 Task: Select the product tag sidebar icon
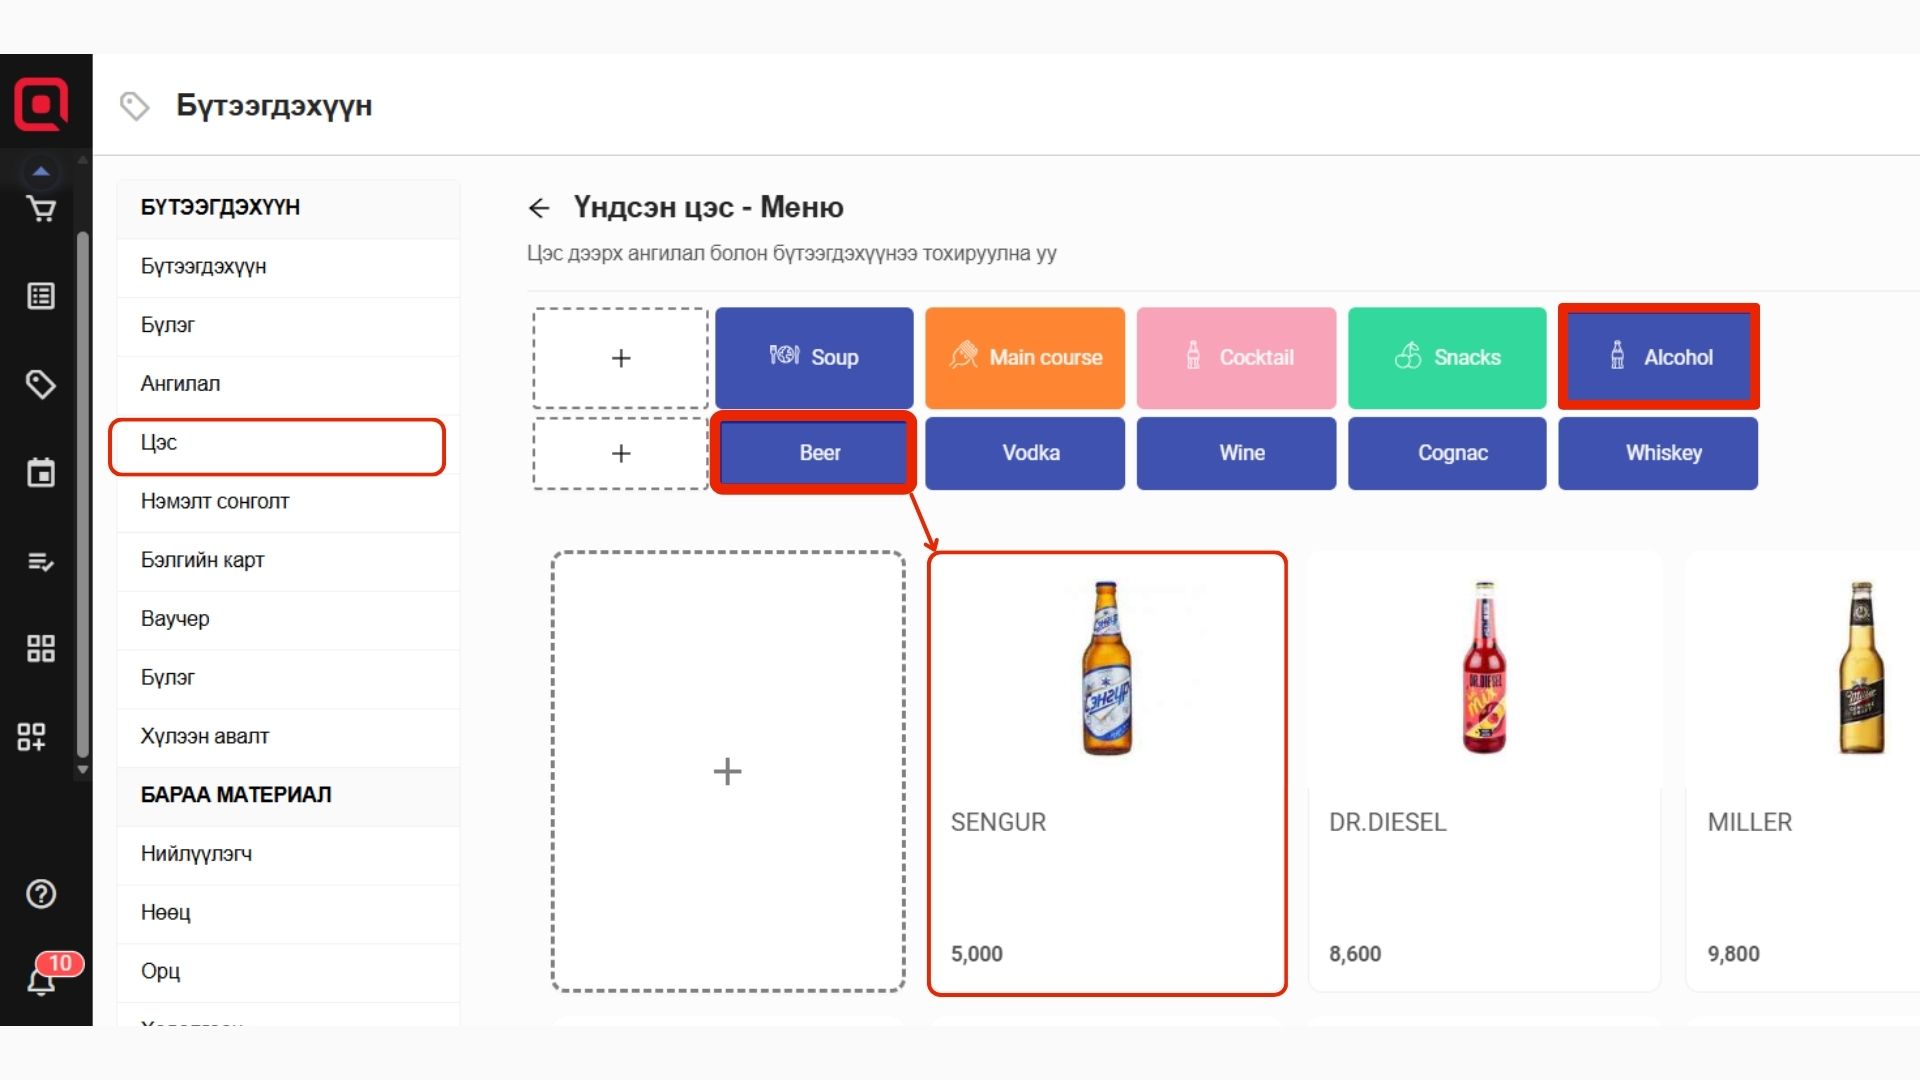coord(41,384)
